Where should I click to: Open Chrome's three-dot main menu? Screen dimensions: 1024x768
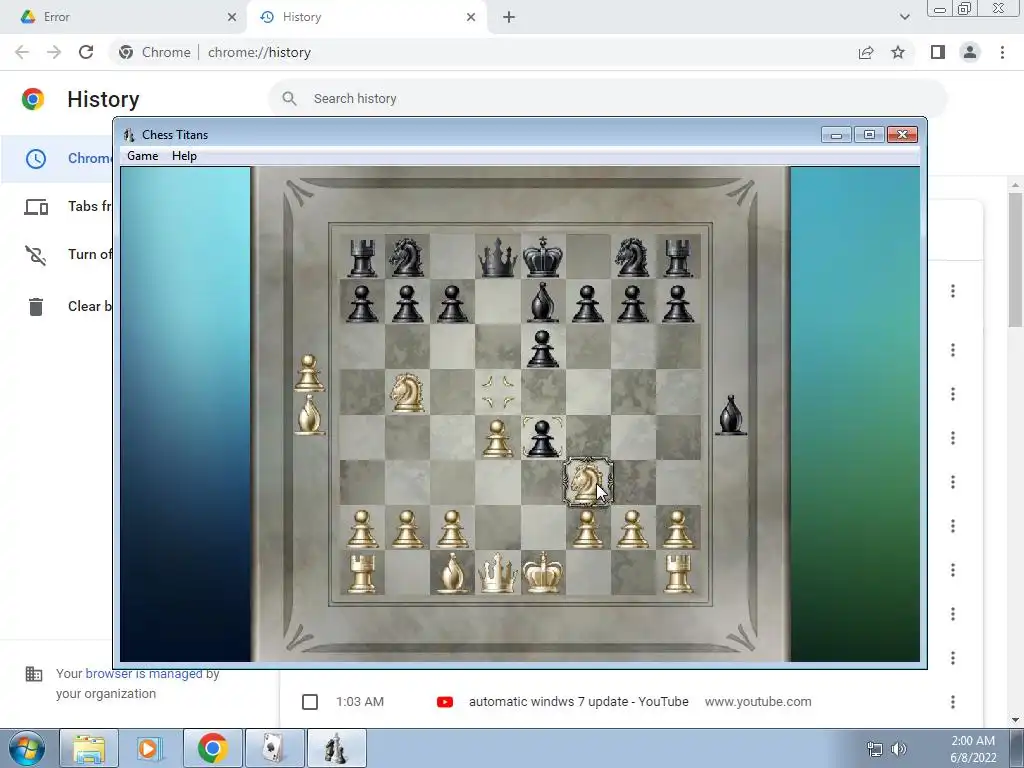[1002, 52]
